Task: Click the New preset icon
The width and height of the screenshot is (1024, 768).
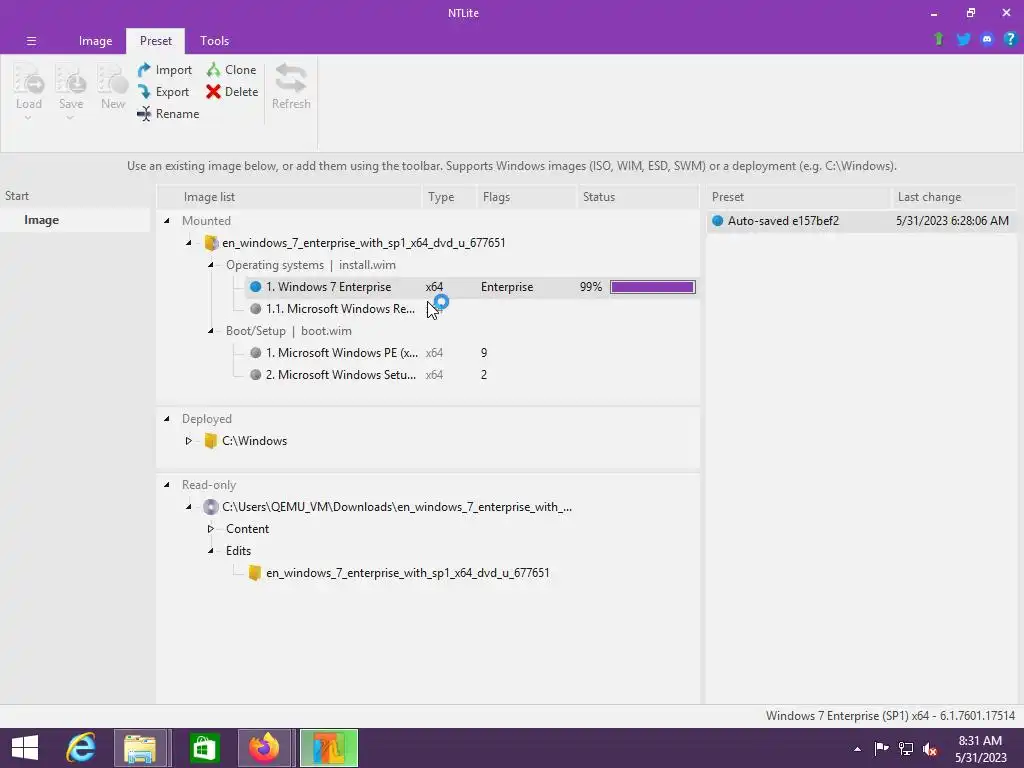Action: pyautogui.click(x=112, y=80)
